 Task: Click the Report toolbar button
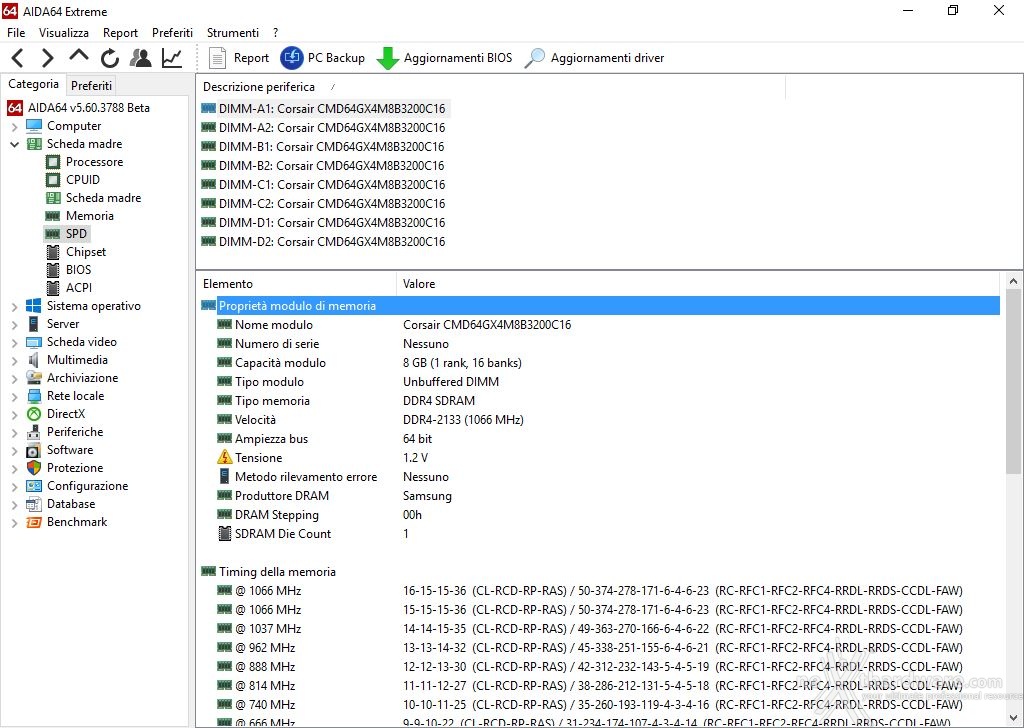238,58
